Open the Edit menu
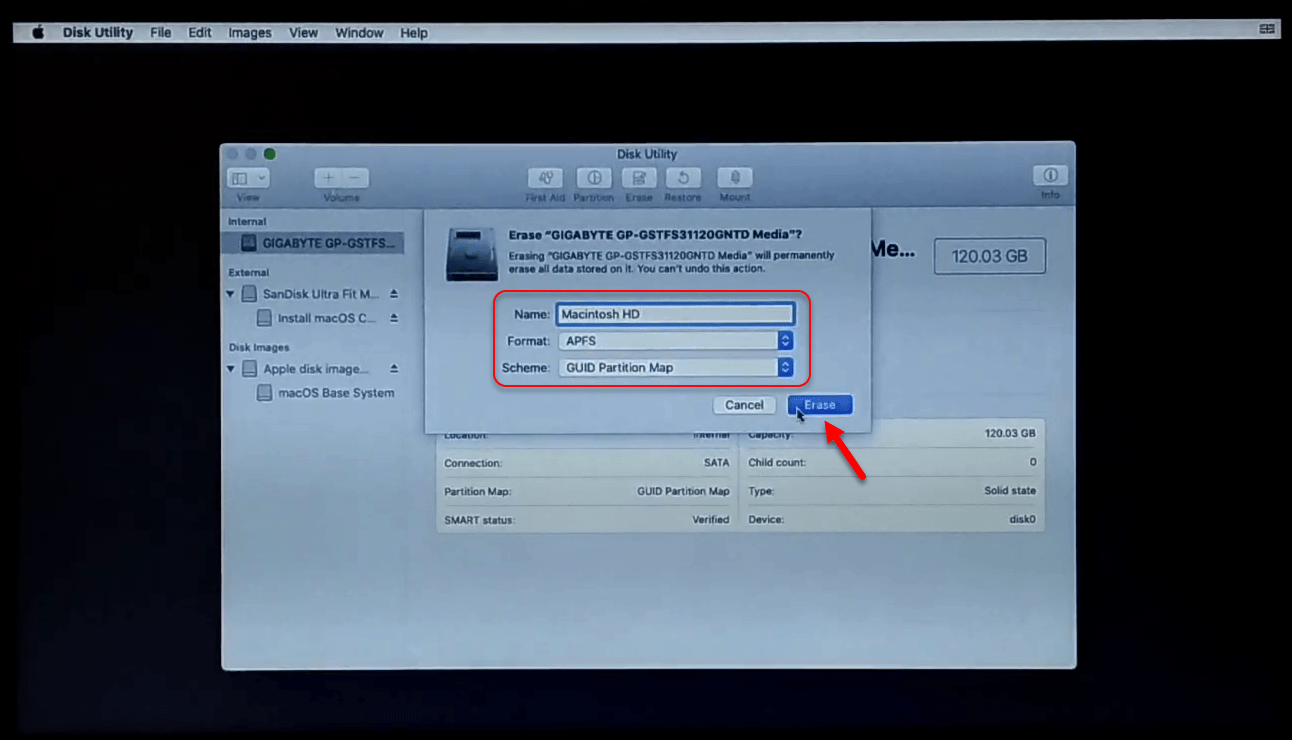Image resolution: width=1292 pixels, height=740 pixels. pos(200,32)
